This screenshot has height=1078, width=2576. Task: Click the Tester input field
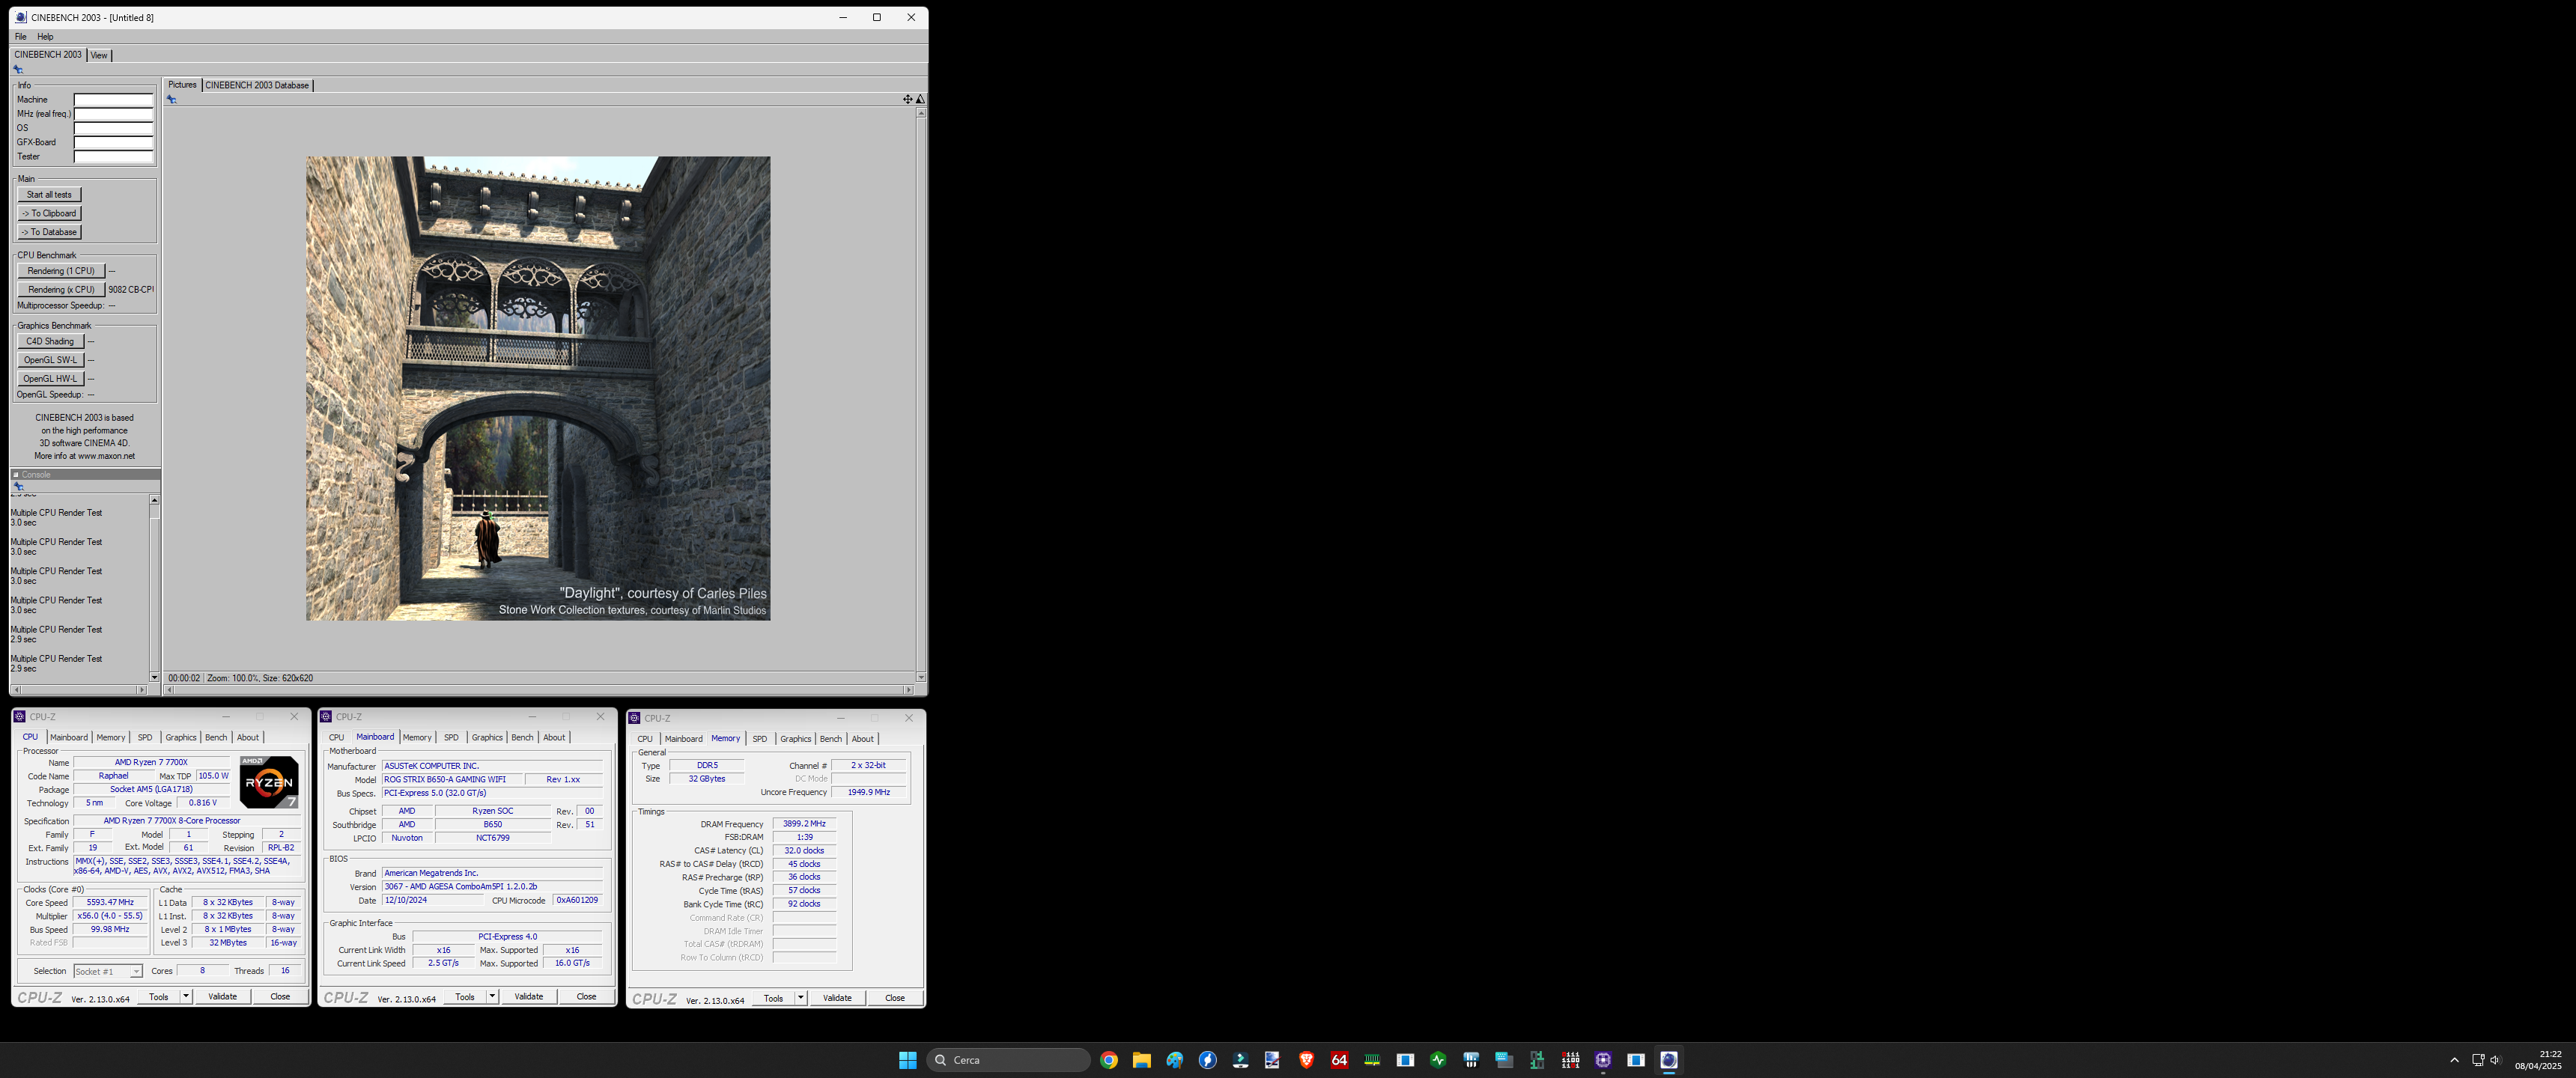(113, 157)
